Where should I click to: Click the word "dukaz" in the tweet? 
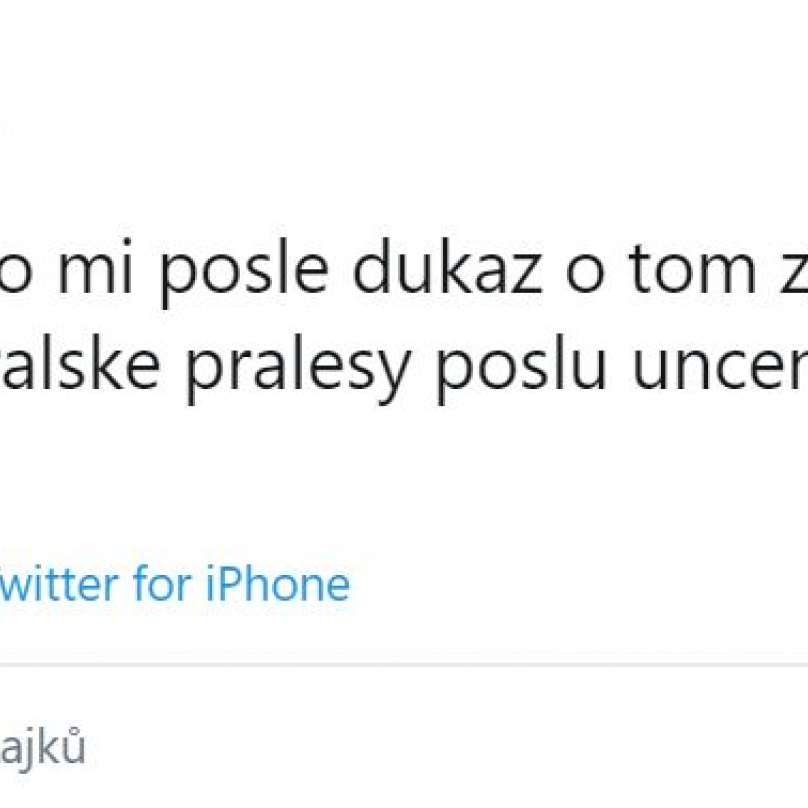(447, 267)
